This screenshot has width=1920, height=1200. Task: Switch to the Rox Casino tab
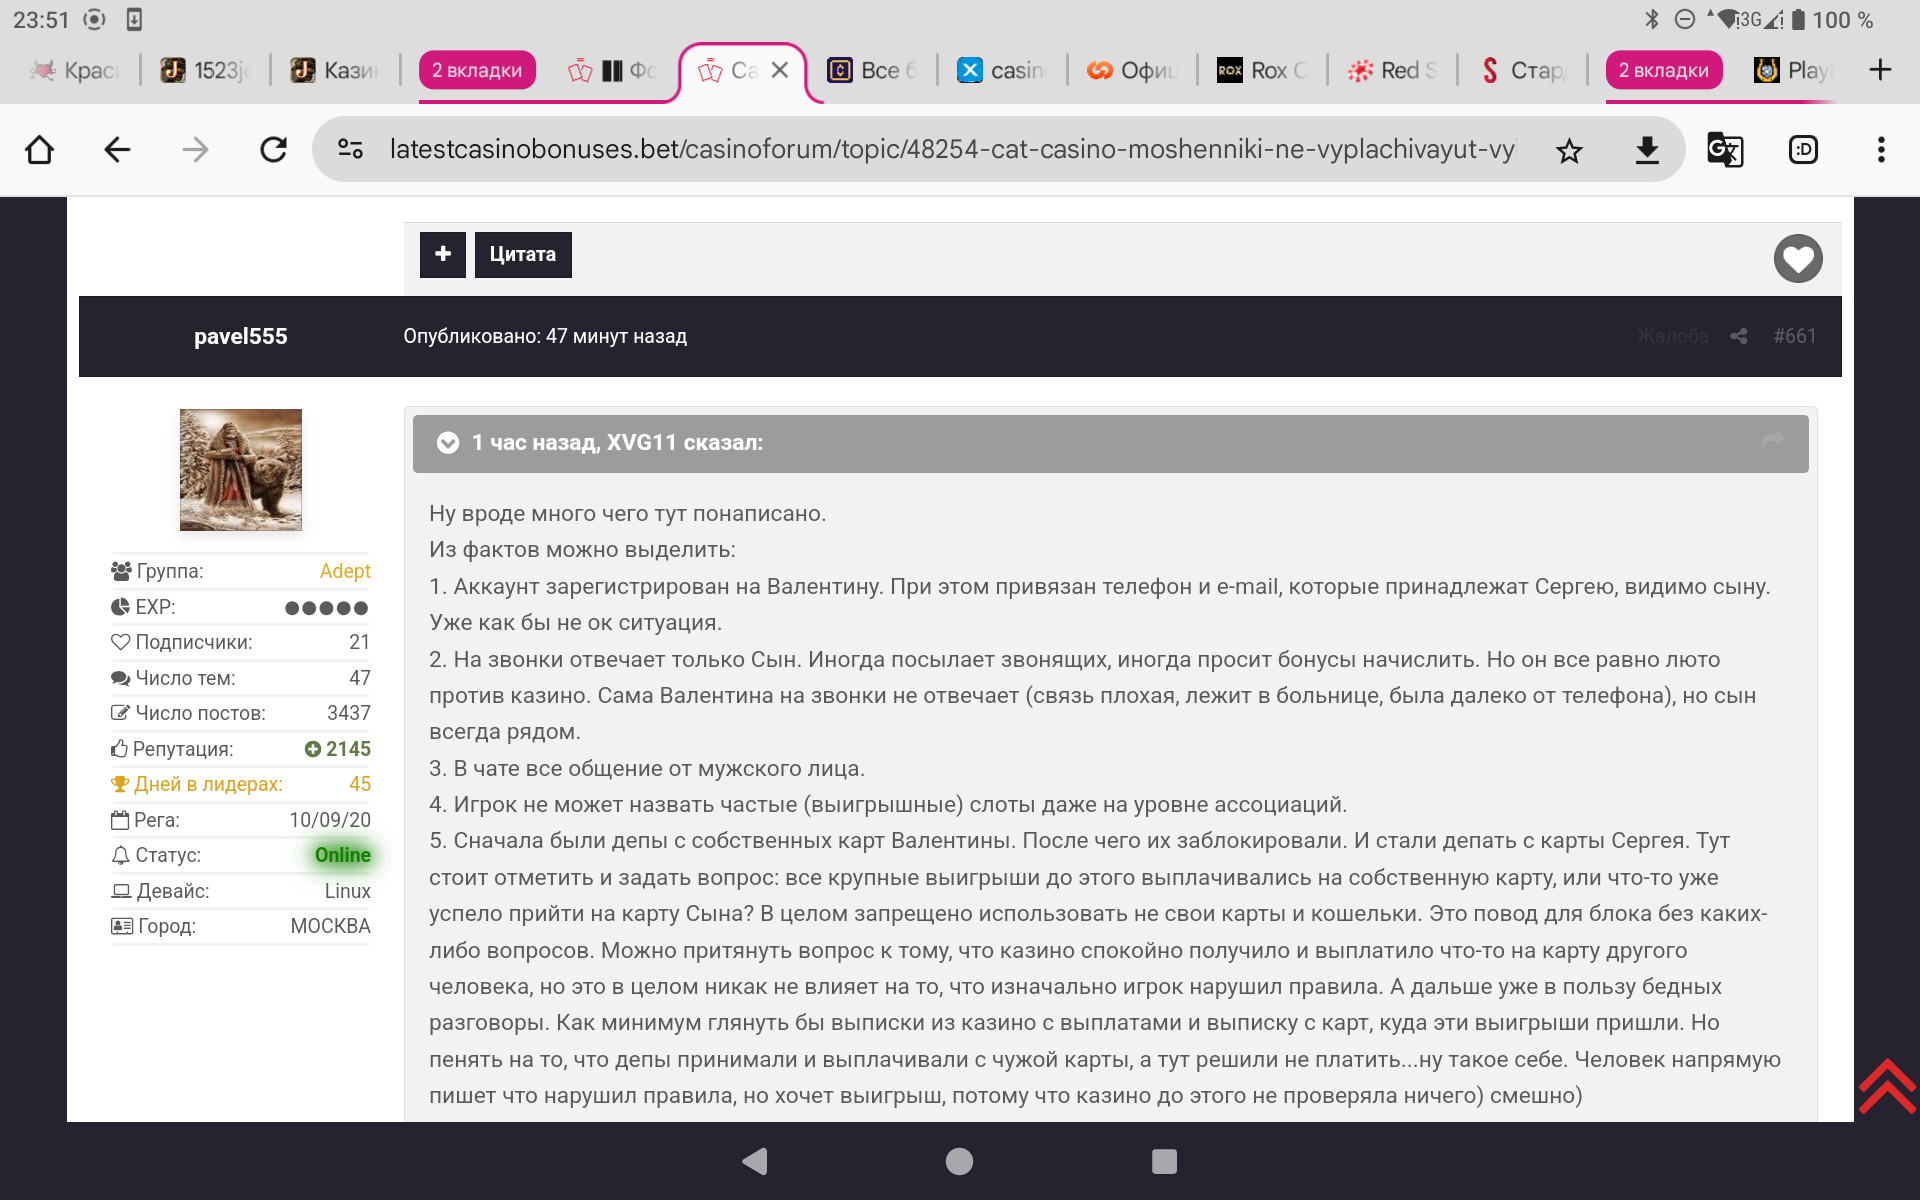point(1262,70)
